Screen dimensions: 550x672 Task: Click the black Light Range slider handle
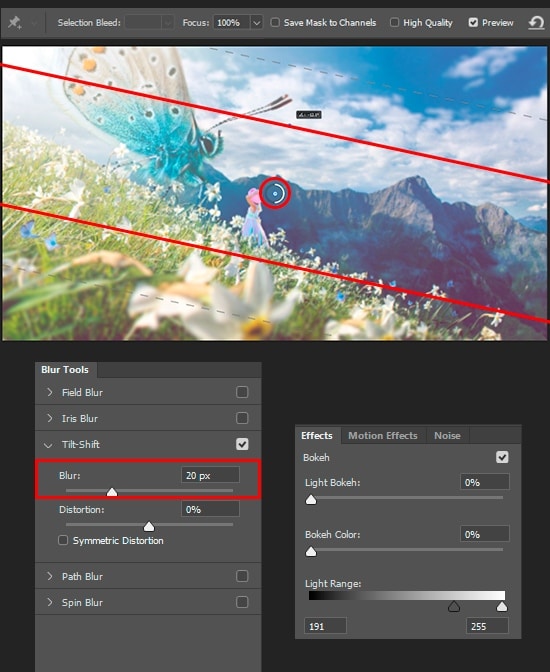pos(454,606)
